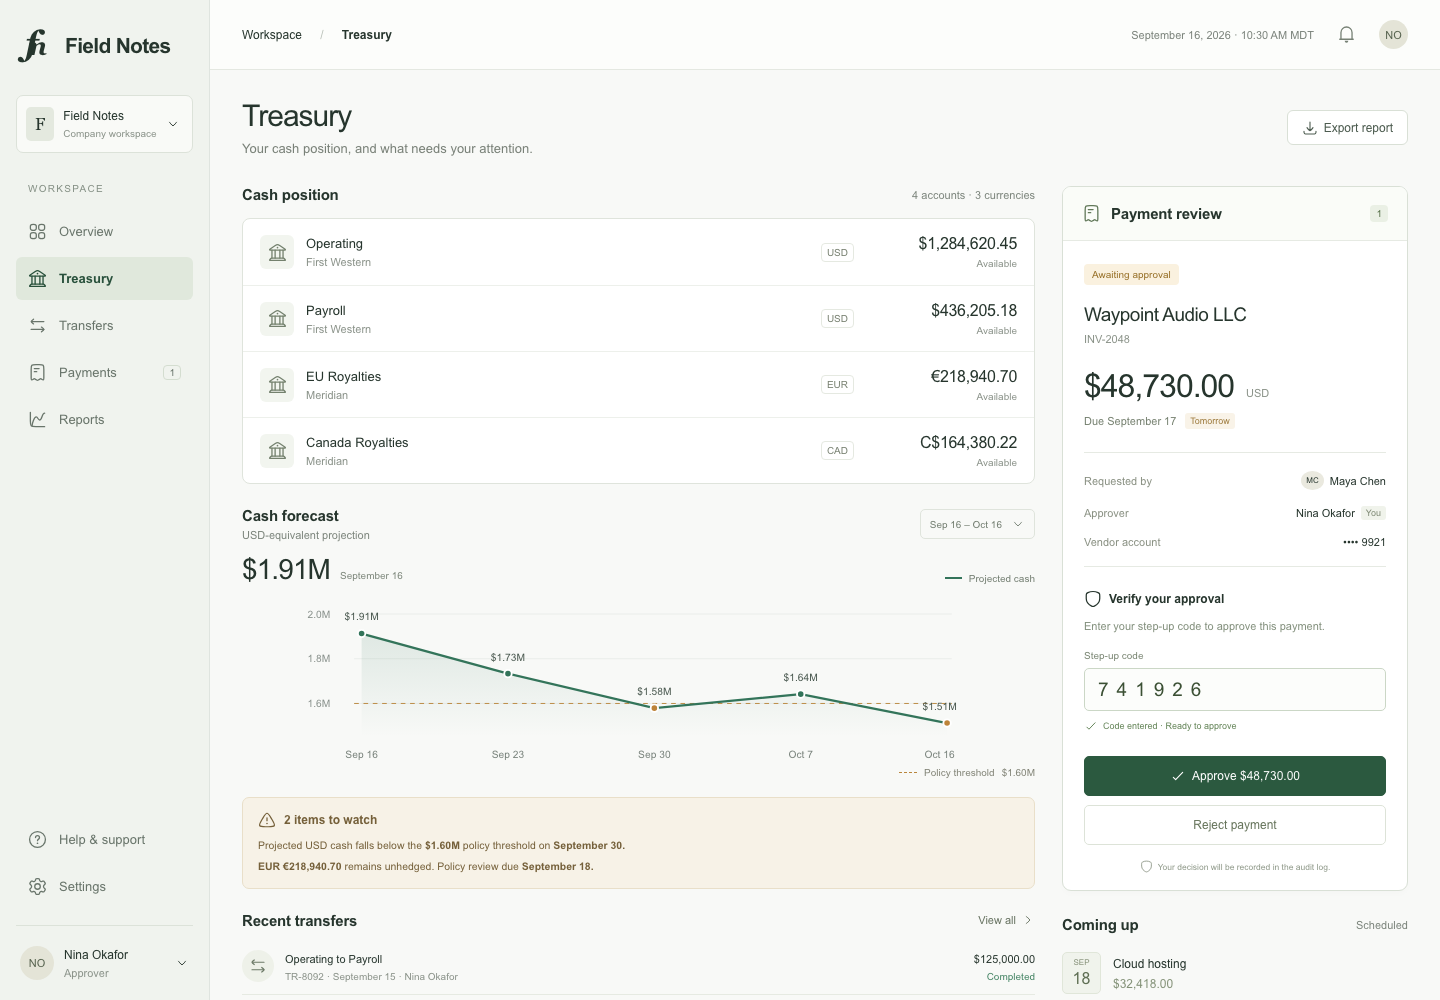Open View all recent transfers
This screenshot has height=1000, width=1440.
tap(1005, 920)
